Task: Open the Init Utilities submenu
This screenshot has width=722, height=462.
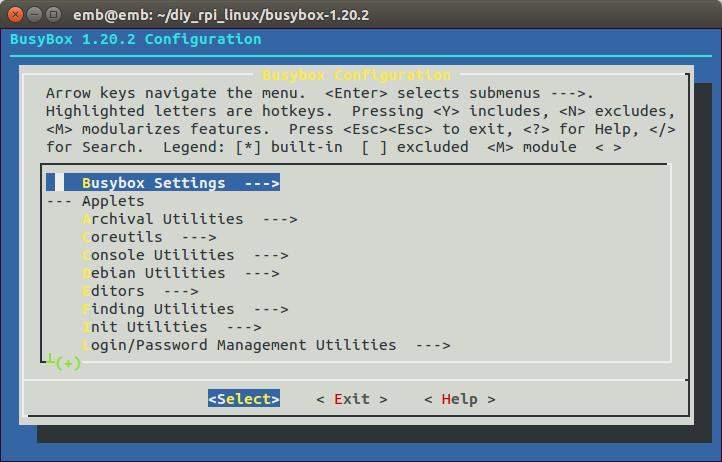Action: (x=172, y=327)
